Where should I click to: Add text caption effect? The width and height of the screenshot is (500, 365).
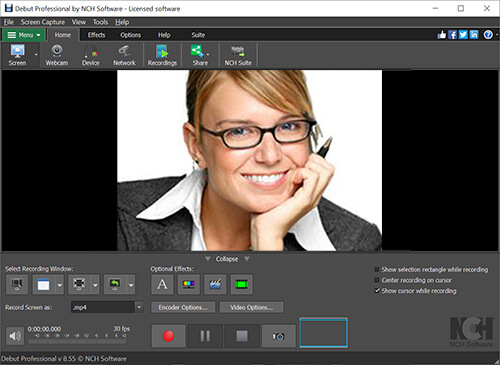tap(162, 284)
